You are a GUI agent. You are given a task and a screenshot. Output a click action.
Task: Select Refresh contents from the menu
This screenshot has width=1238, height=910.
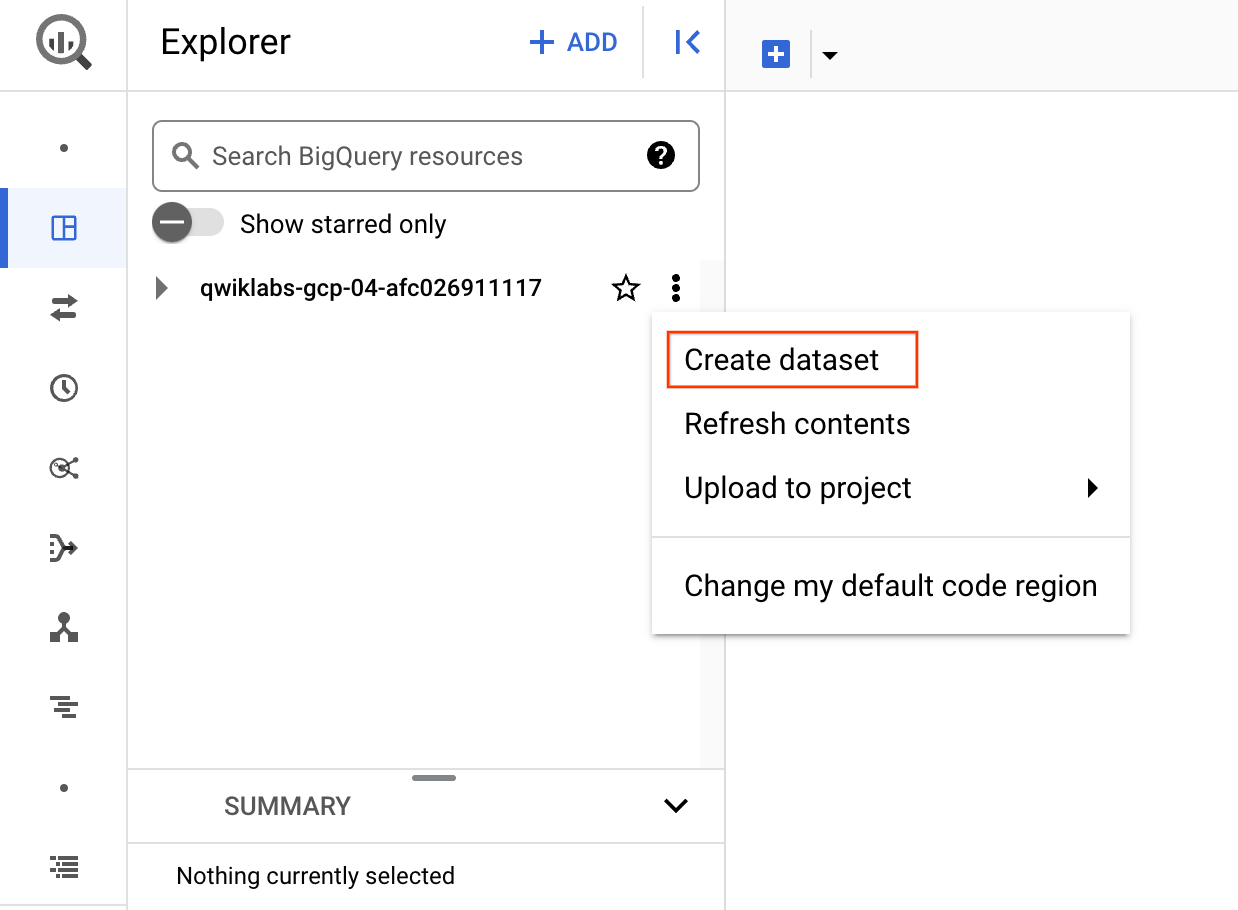coord(797,423)
